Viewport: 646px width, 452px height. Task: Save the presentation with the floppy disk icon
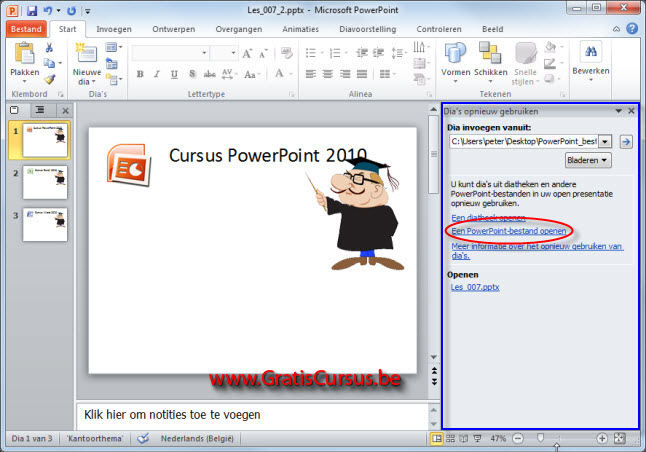tap(32, 11)
